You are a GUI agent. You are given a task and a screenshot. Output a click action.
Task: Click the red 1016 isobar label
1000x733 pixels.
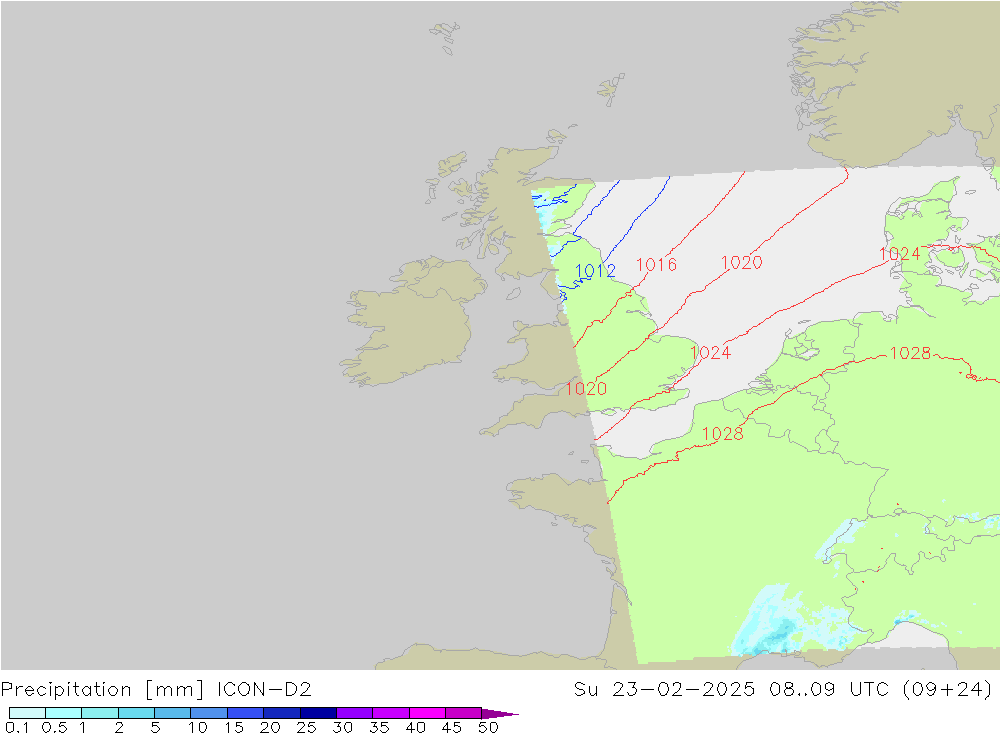pos(656,264)
